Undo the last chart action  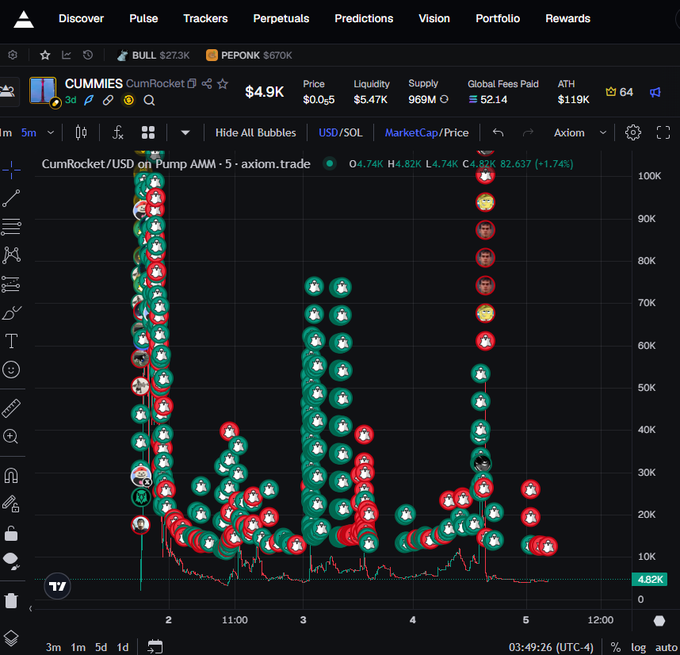tap(498, 133)
